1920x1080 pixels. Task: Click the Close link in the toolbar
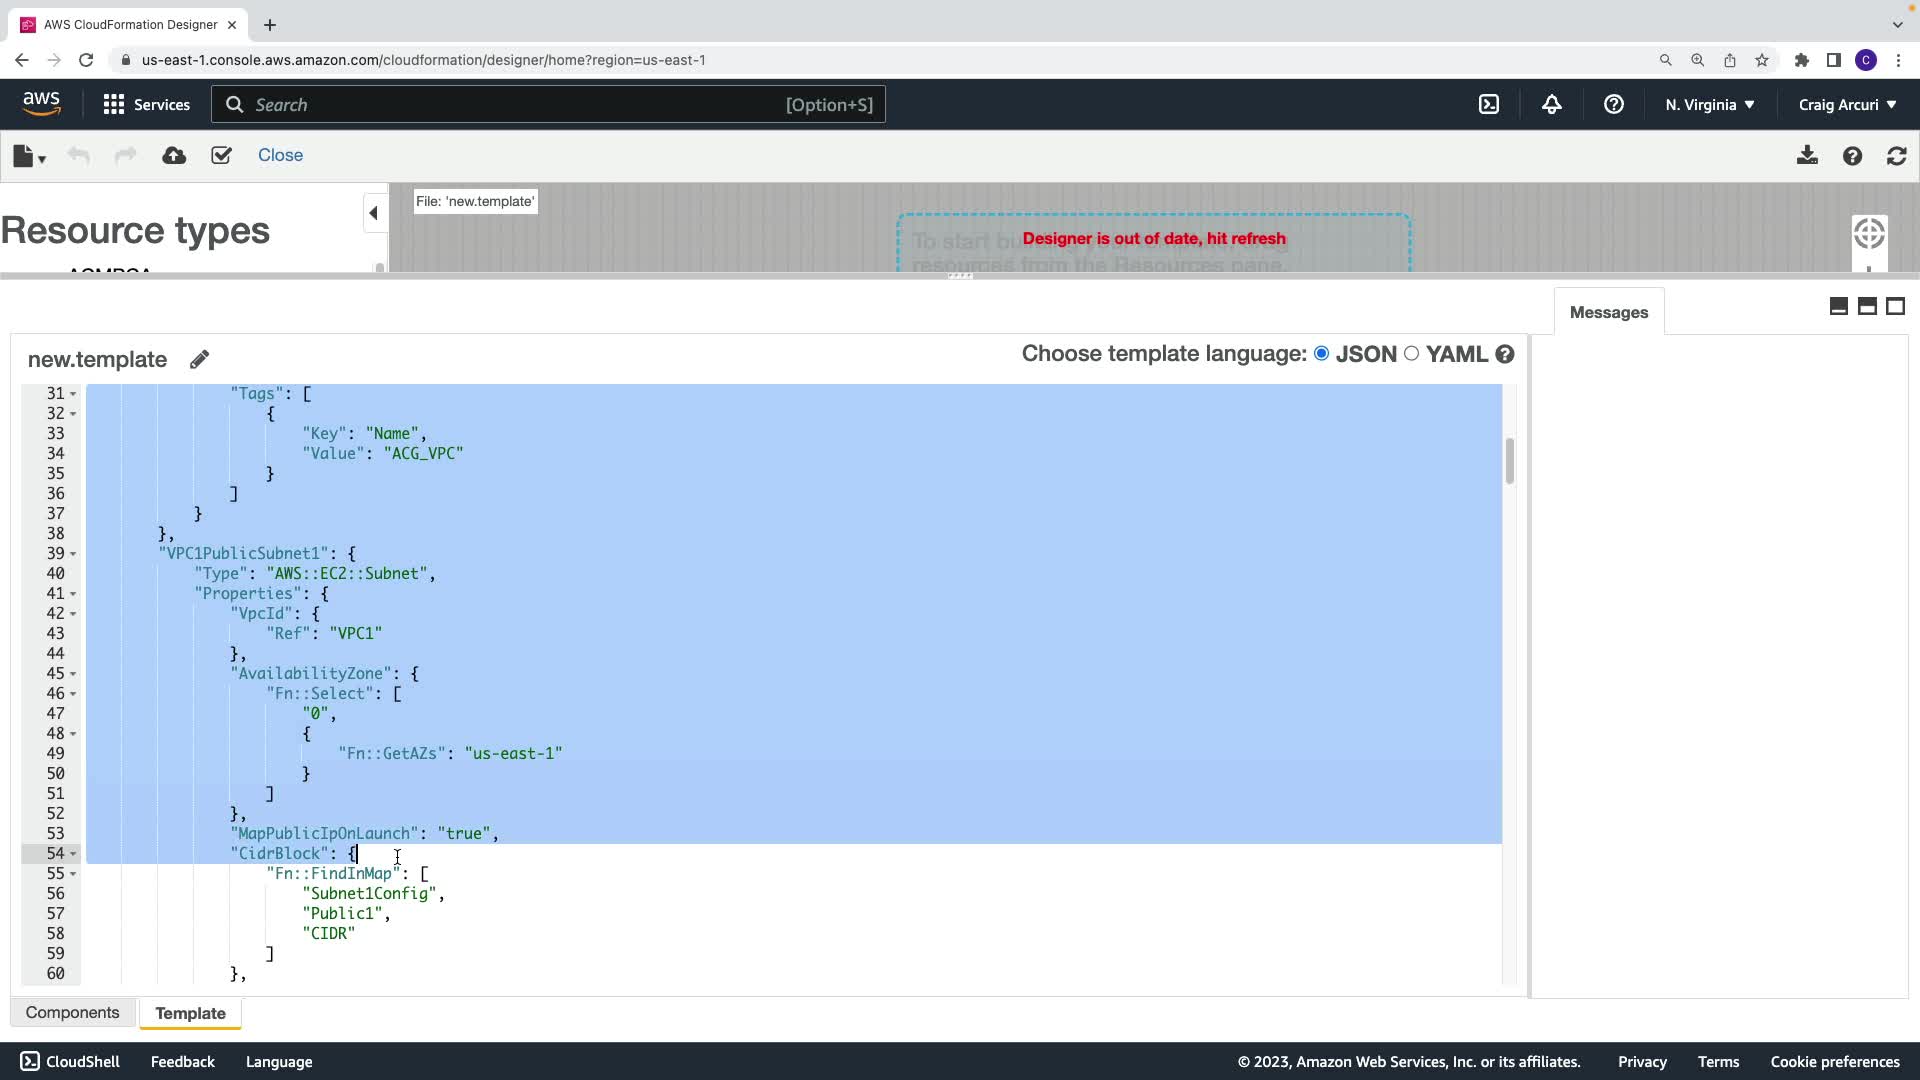tap(280, 155)
